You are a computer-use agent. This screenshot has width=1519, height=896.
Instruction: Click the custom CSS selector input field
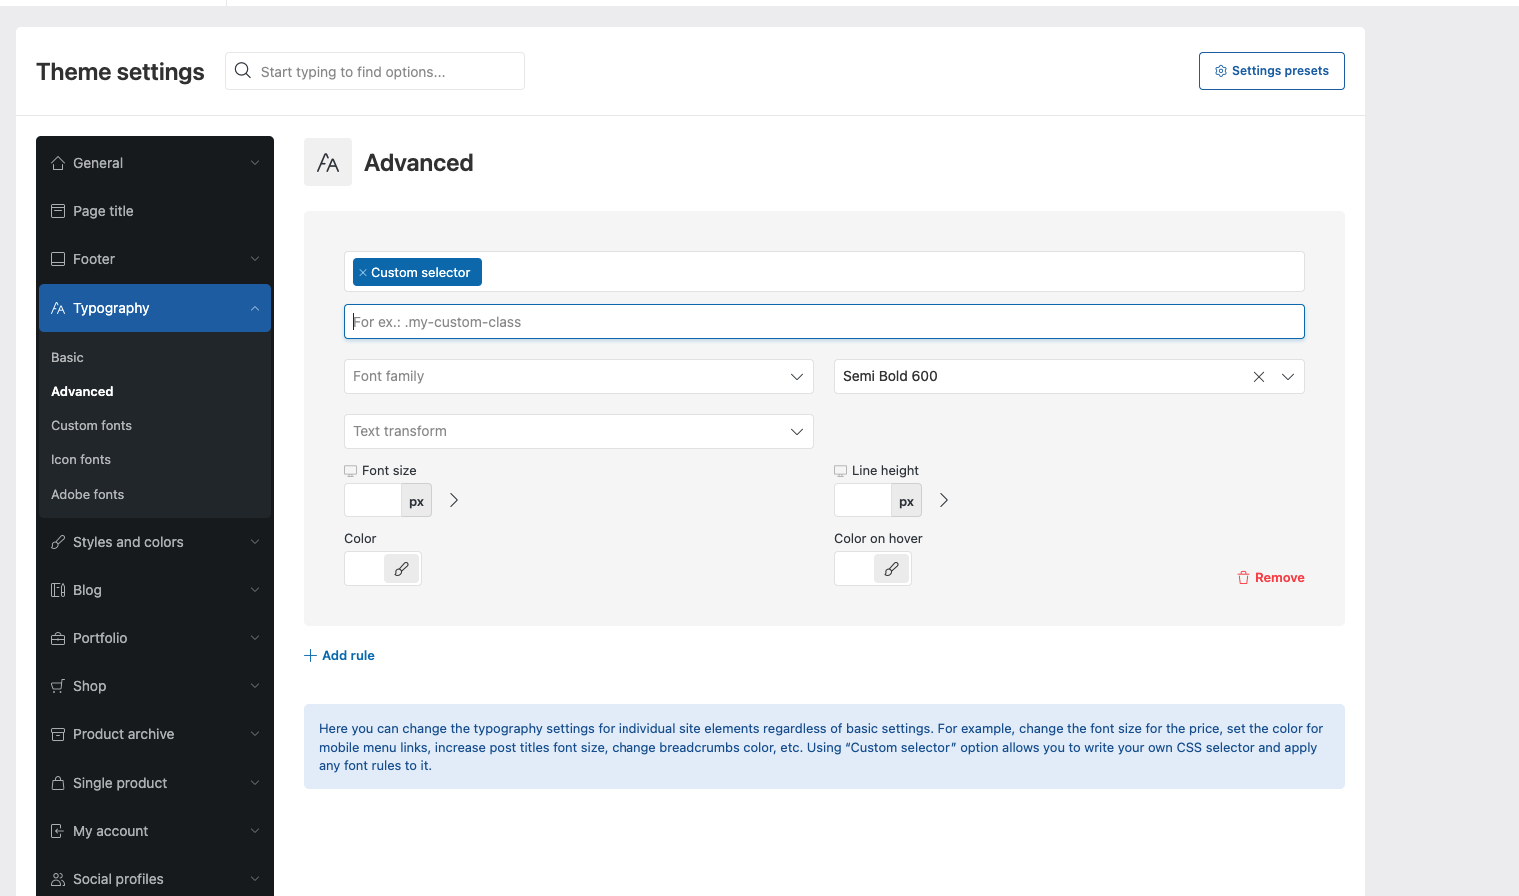coord(824,322)
